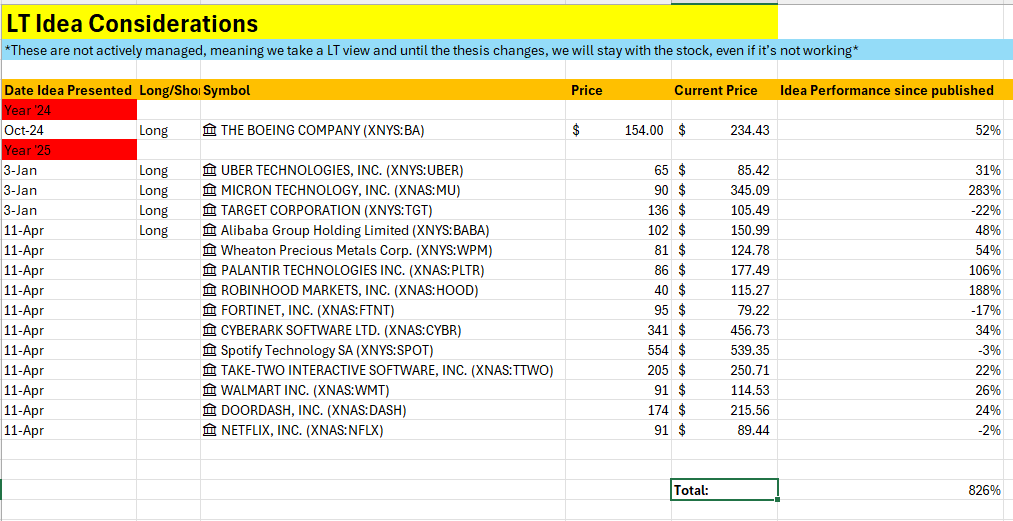Click the stock icon beside TARGET CORPORATION

210,211
